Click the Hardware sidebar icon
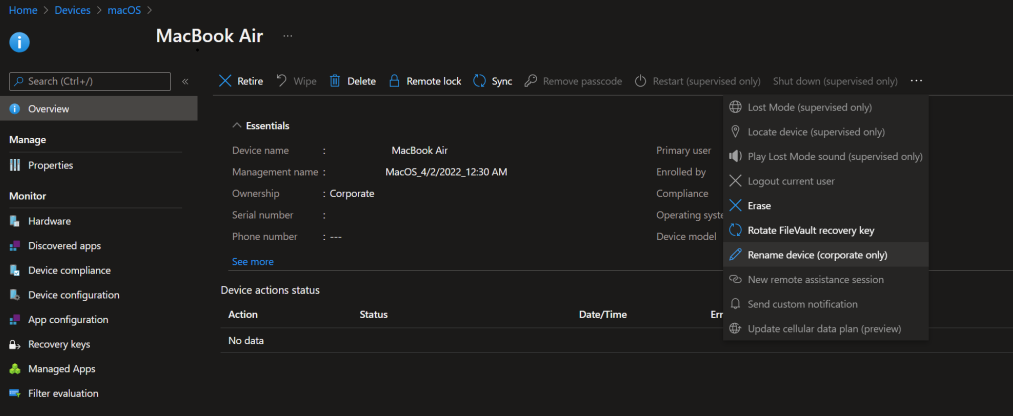Viewport: 1013px width, 416px height. point(15,221)
